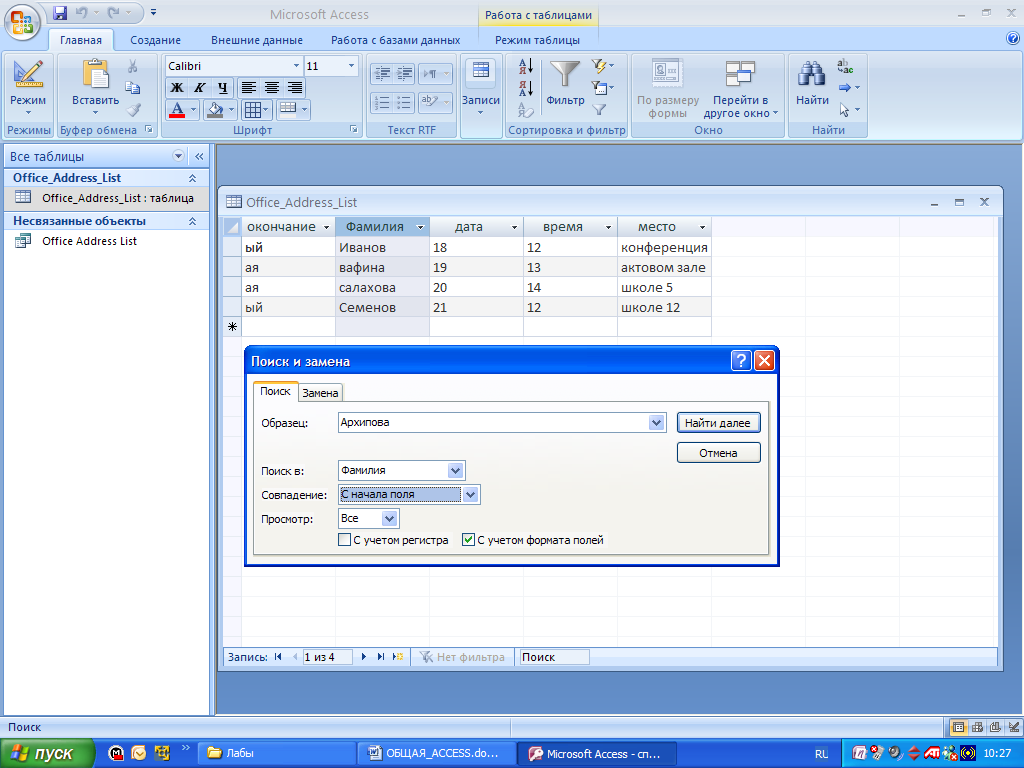Apply the fill color paint bucket

coord(215,109)
